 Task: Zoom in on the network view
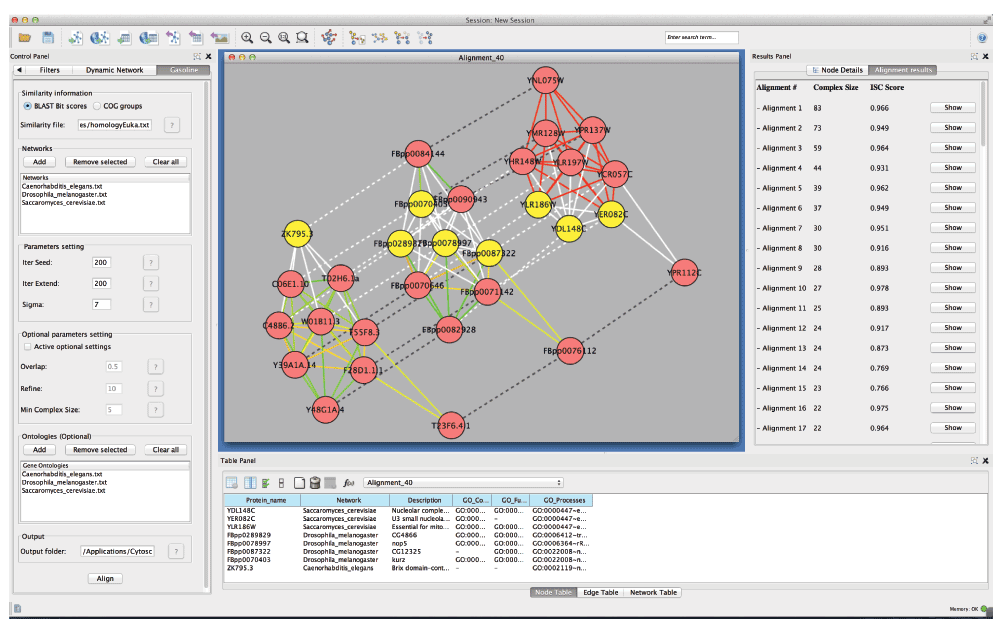pos(247,38)
